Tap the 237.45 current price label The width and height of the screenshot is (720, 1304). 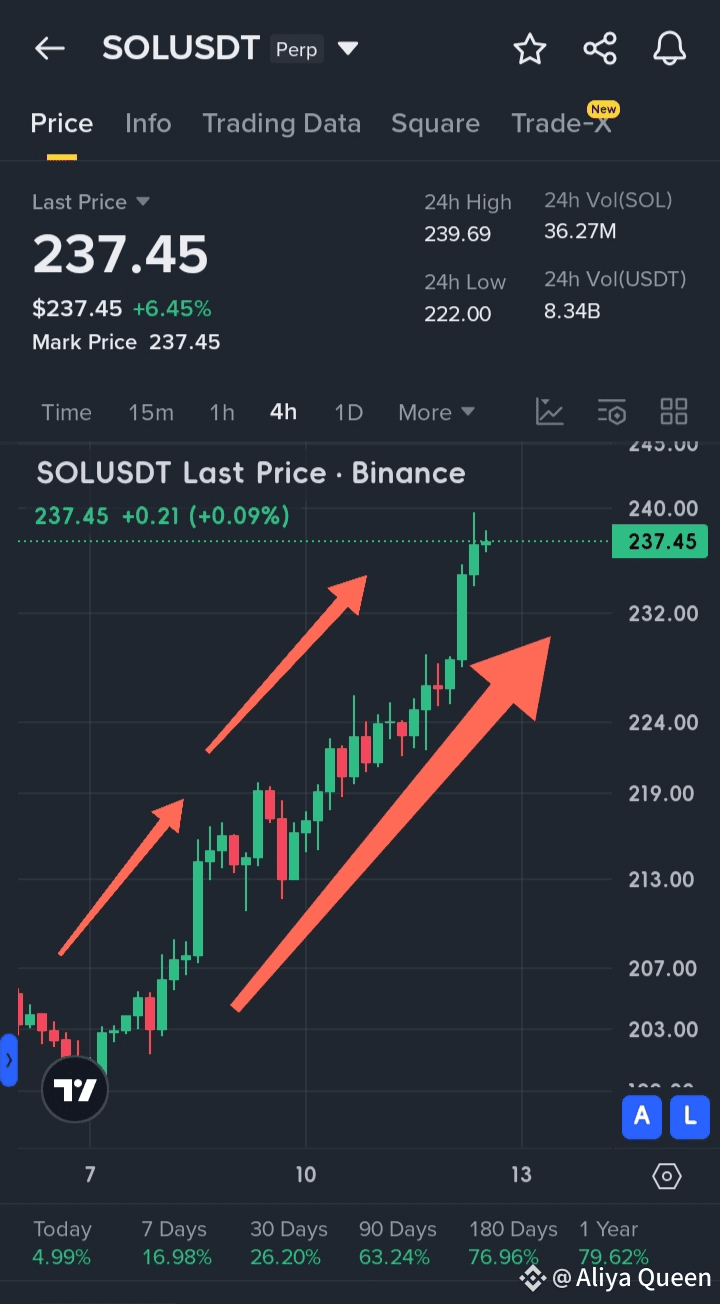(x=663, y=542)
